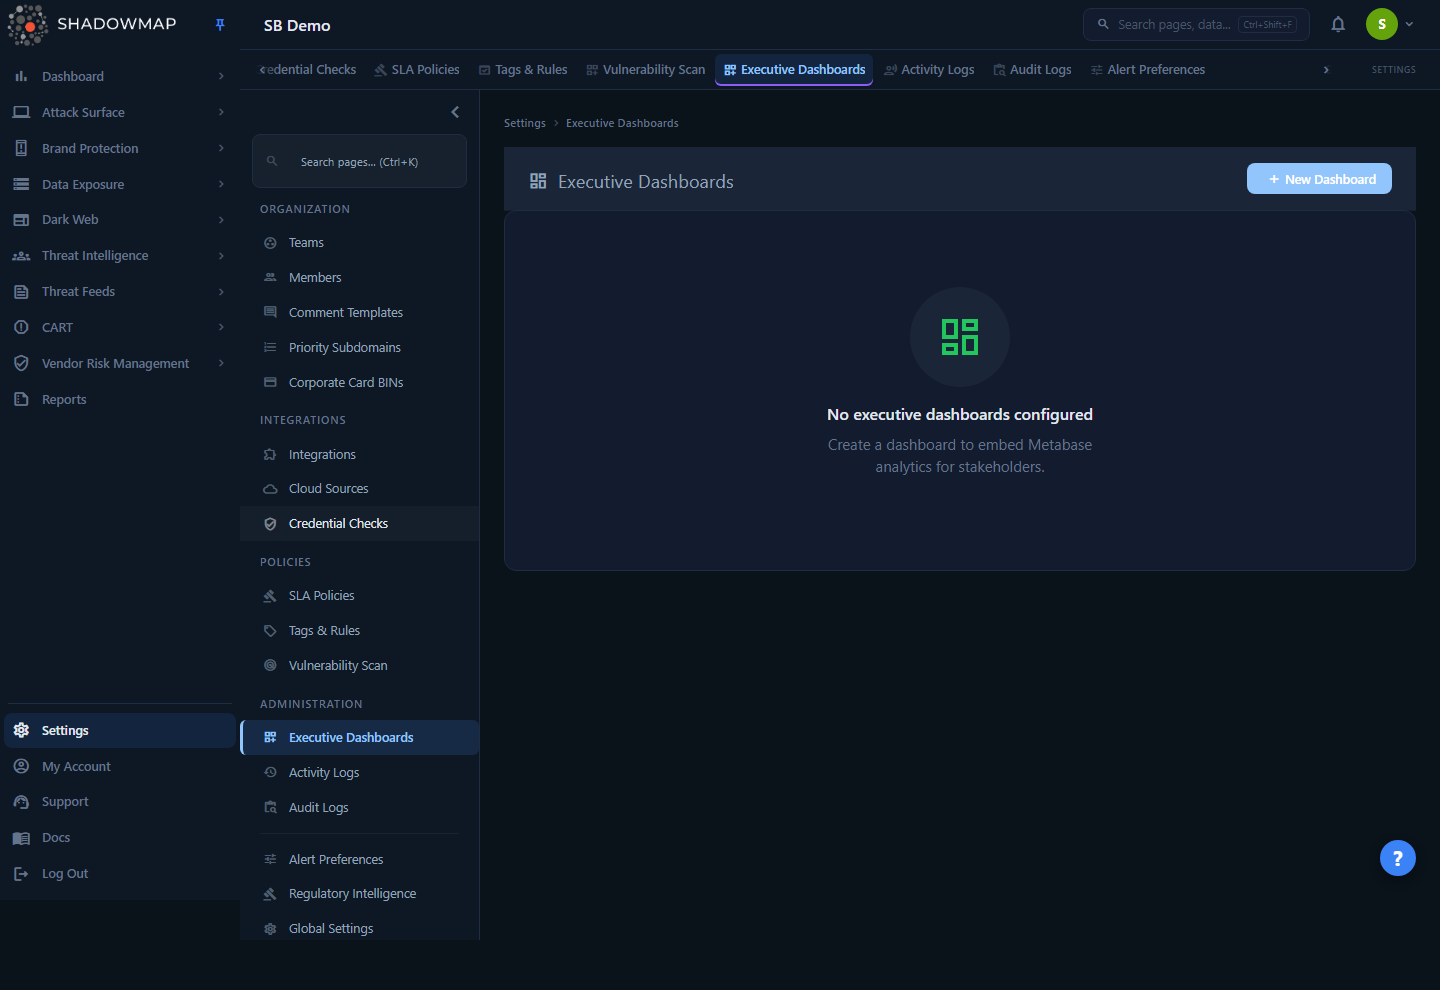Click Cloud Sources cloud icon
This screenshot has width=1440, height=990.
(270, 489)
